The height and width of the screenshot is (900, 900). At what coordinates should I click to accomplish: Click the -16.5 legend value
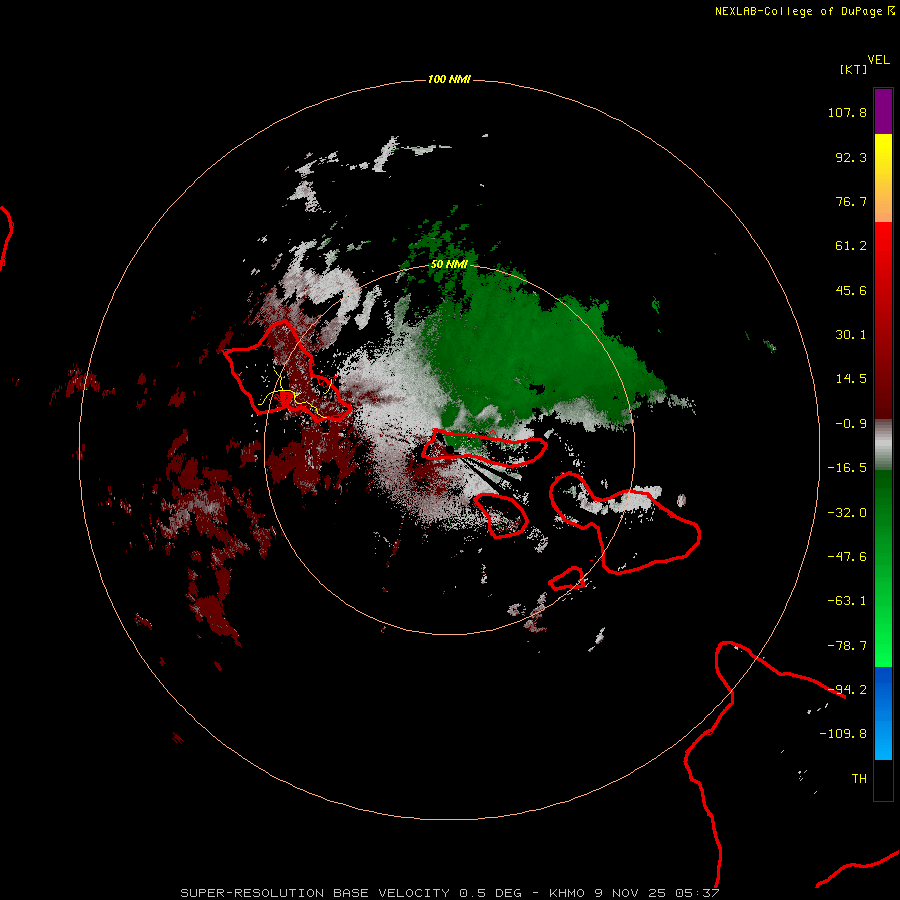[x=847, y=468]
